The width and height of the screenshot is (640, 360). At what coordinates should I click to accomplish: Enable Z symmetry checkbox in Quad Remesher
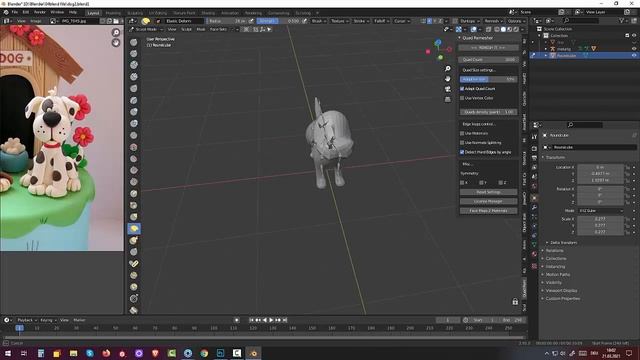(x=500, y=182)
